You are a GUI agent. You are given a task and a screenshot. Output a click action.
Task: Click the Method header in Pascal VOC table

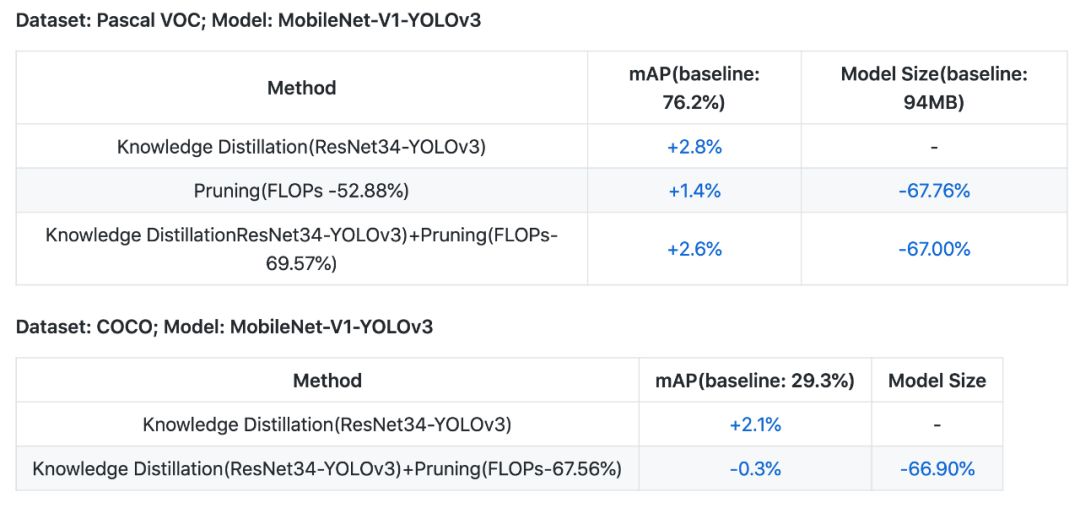click(x=301, y=88)
